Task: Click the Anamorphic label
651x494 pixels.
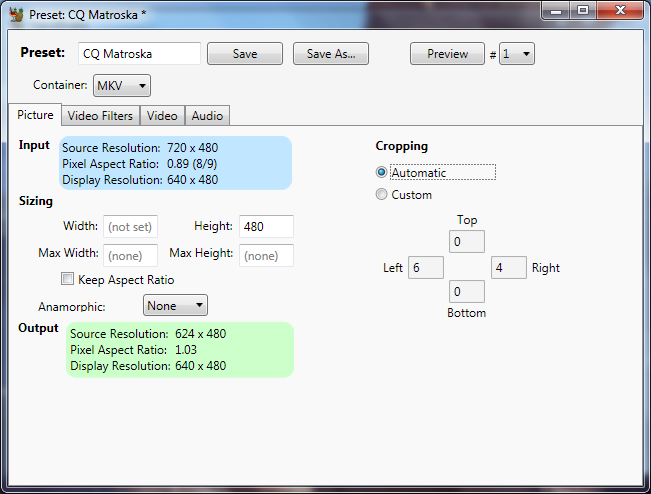Action: [72, 306]
